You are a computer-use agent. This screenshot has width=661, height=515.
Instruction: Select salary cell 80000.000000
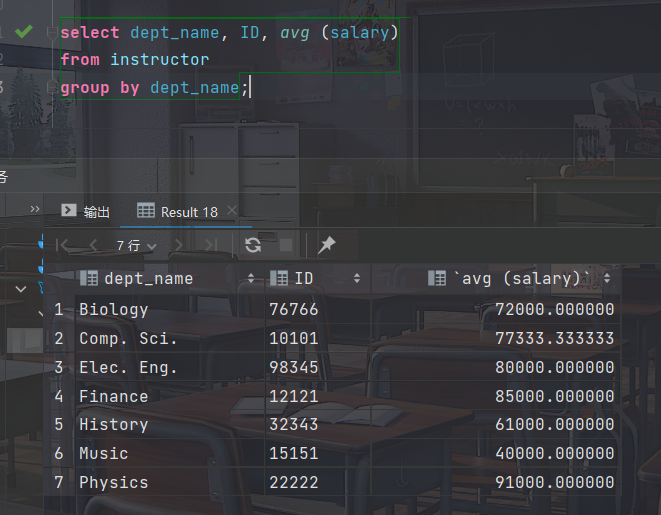(495, 367)
